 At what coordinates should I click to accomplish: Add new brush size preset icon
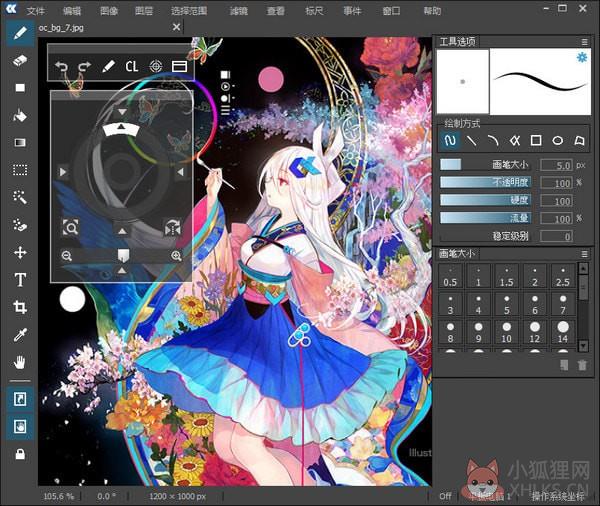(x=564, y=365)
